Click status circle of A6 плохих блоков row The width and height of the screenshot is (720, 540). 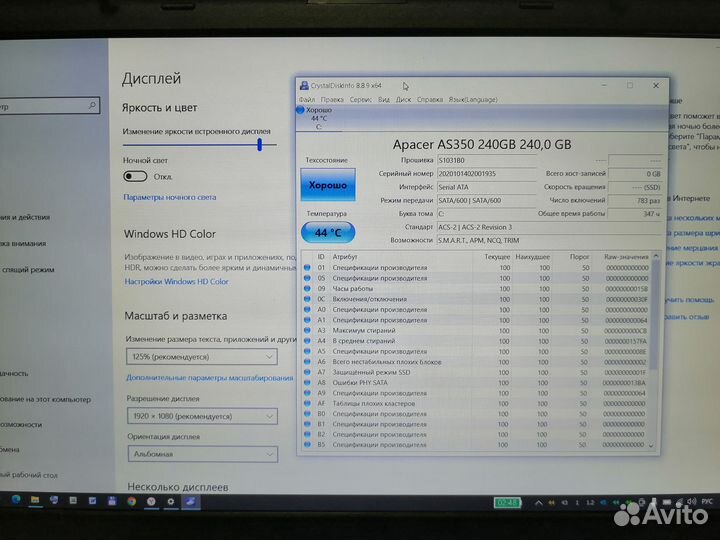coord(307,362)
